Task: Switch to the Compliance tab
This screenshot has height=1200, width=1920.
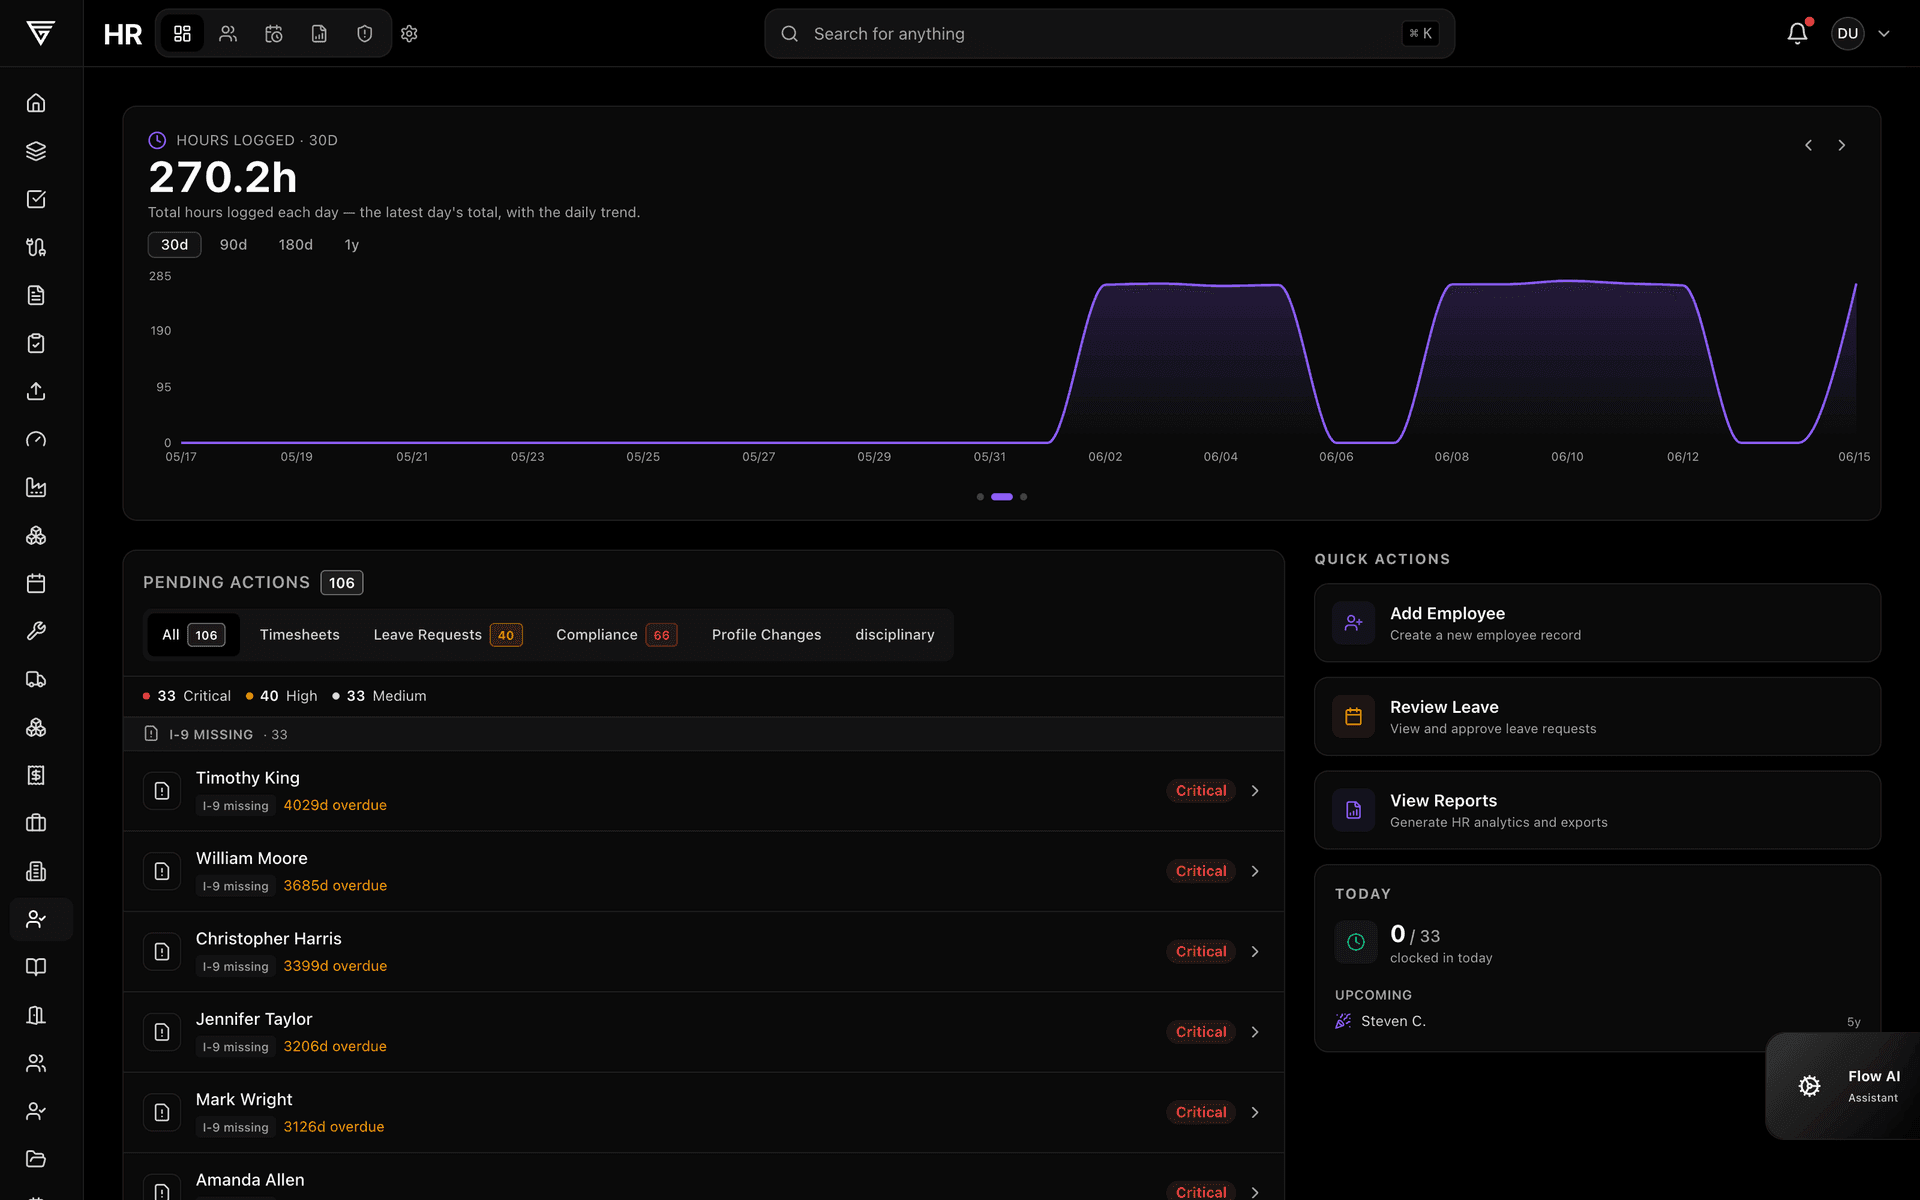Action: tap(616, 635)
